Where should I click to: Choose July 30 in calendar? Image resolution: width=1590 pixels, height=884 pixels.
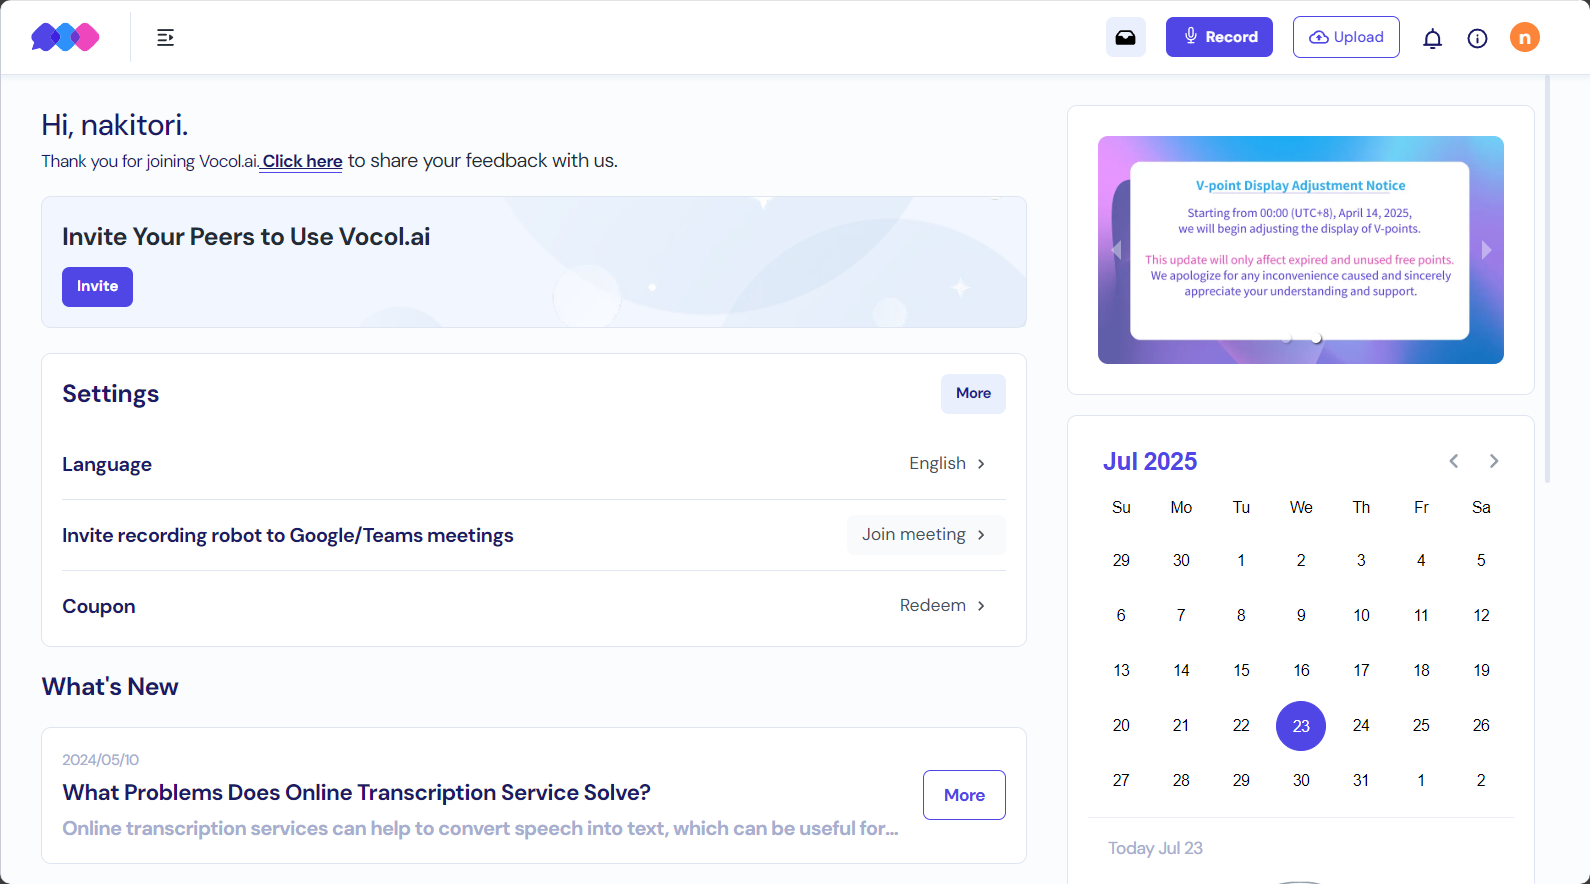[1301, 781]
